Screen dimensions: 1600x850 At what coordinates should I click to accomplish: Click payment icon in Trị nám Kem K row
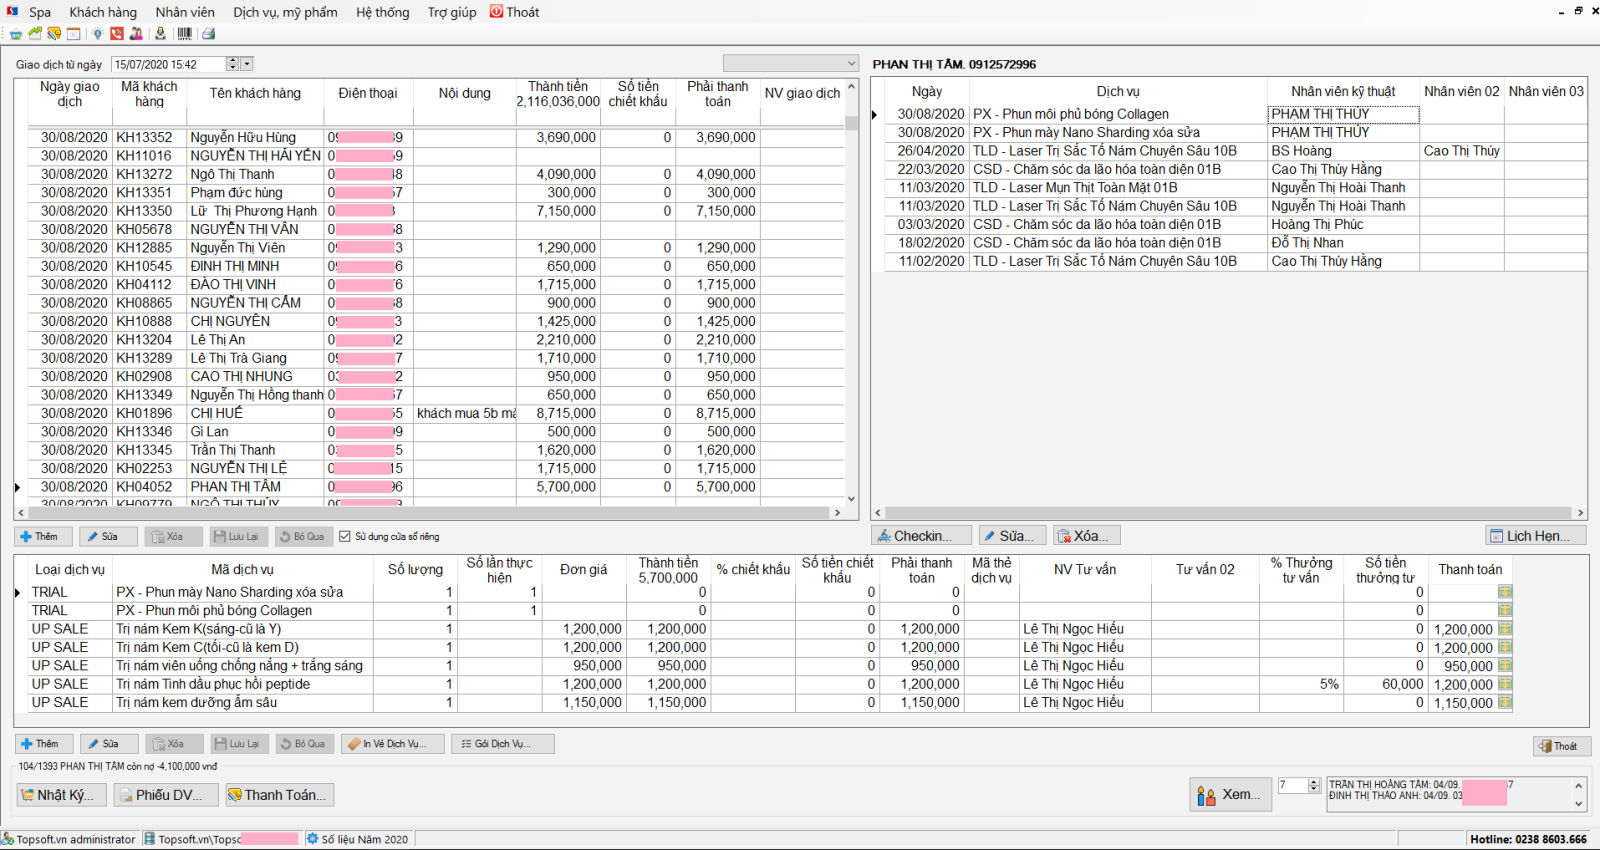1504,629
